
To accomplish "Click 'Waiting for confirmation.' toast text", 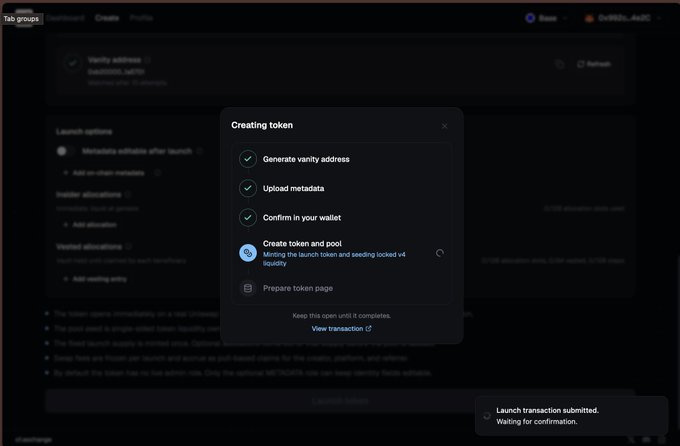I will point(536,421).
